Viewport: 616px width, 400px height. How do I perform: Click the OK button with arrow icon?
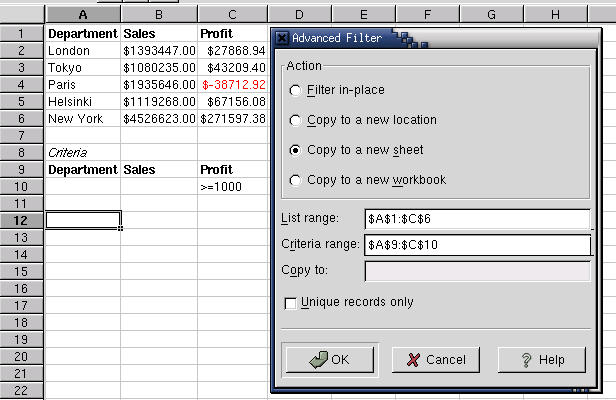[x=330, y=360]
